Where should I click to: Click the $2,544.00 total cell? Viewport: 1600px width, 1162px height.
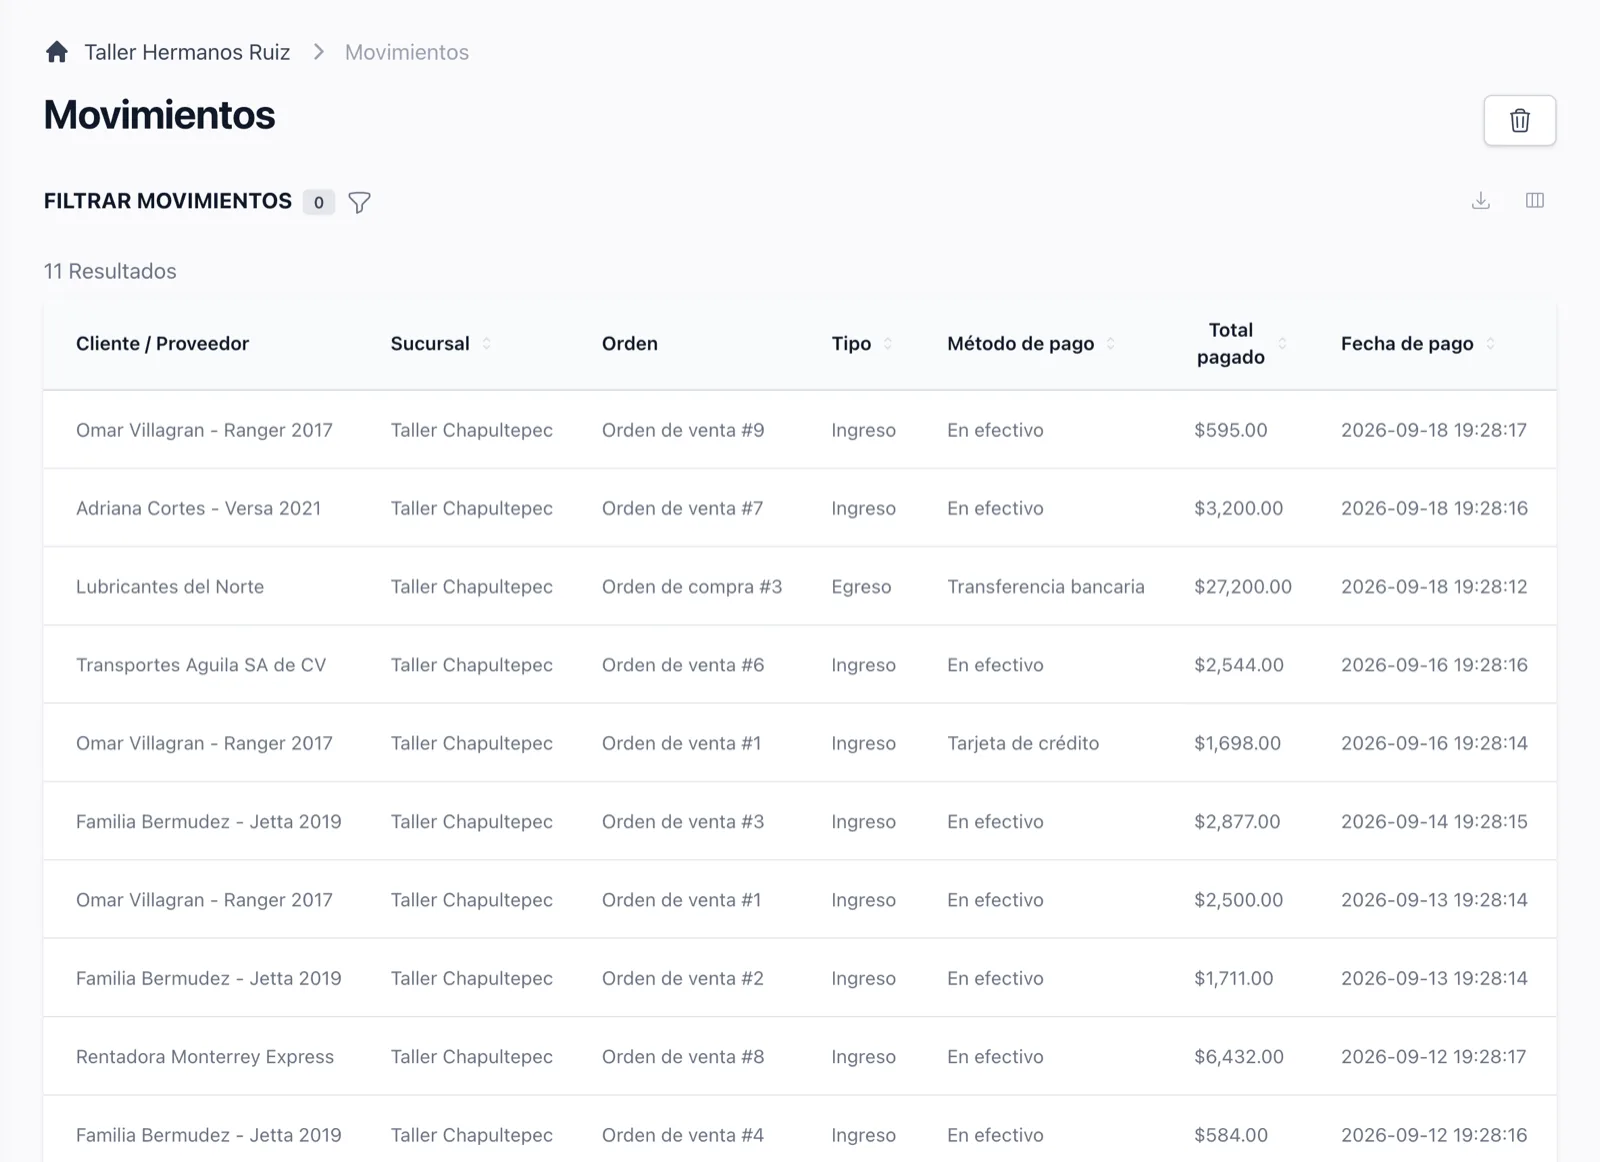pos(1239,665)
